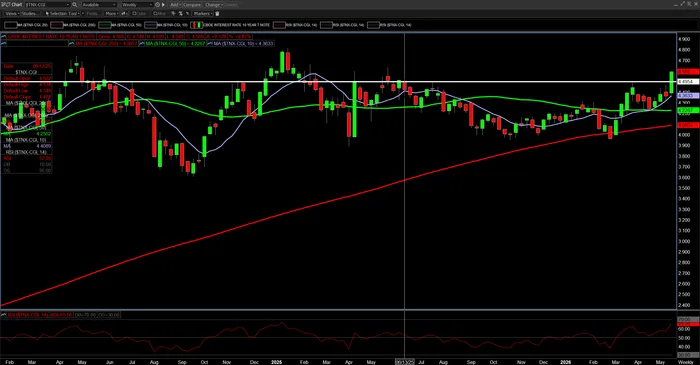Click the RSI value row in data box
The height and width of the screenshot is (365, 700).
pos(27,158)
